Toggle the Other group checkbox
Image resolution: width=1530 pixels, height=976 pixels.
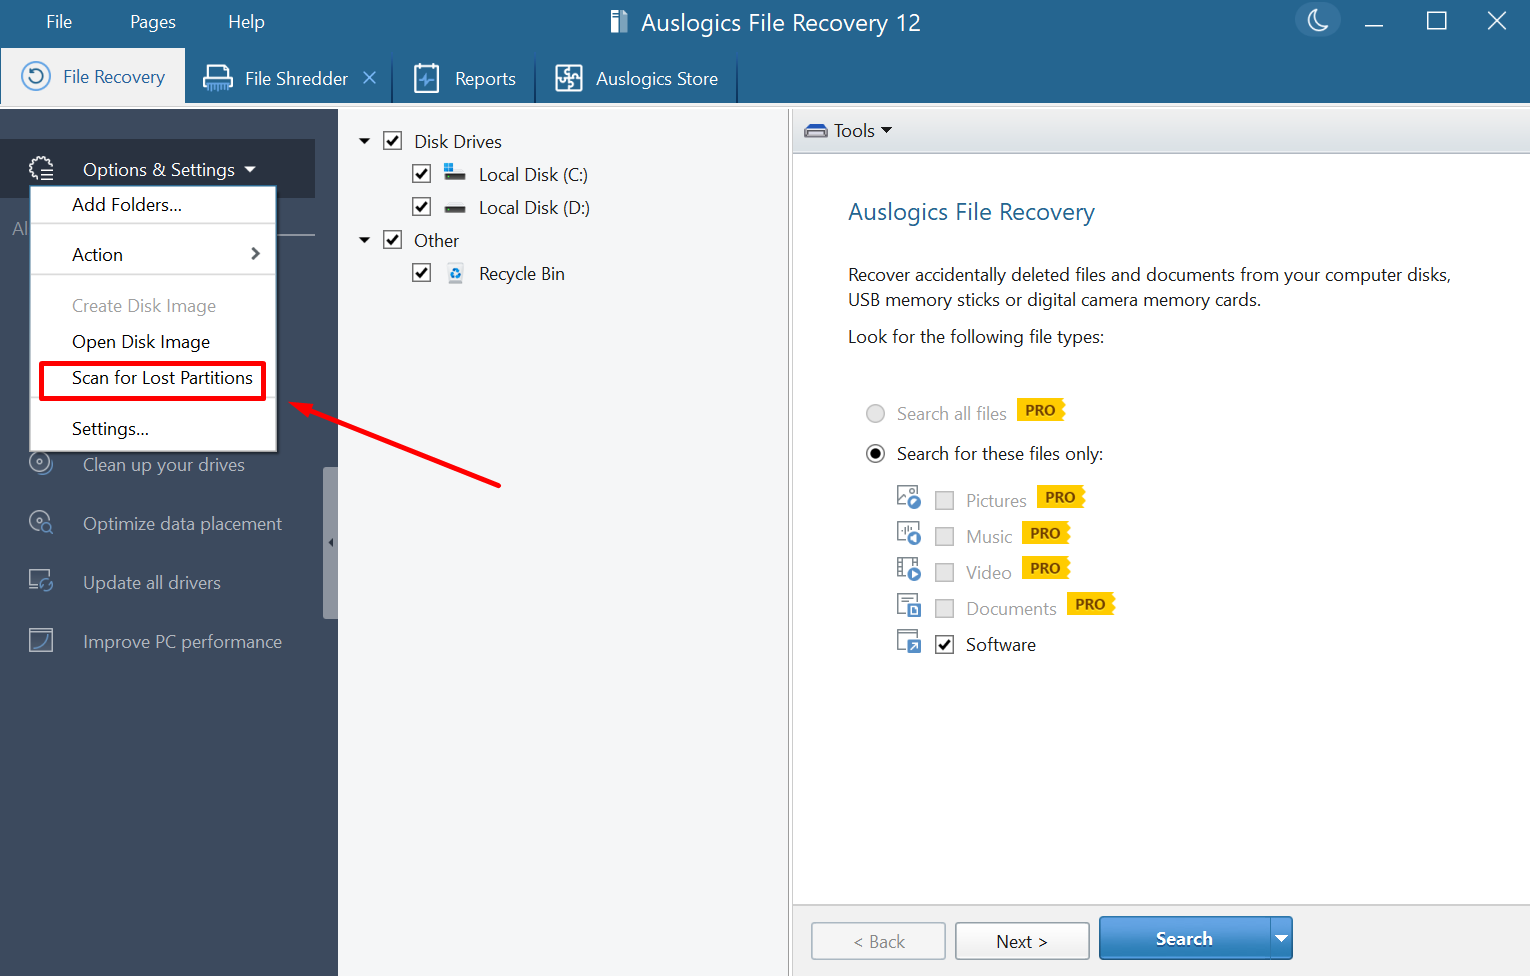pos(393,240)
